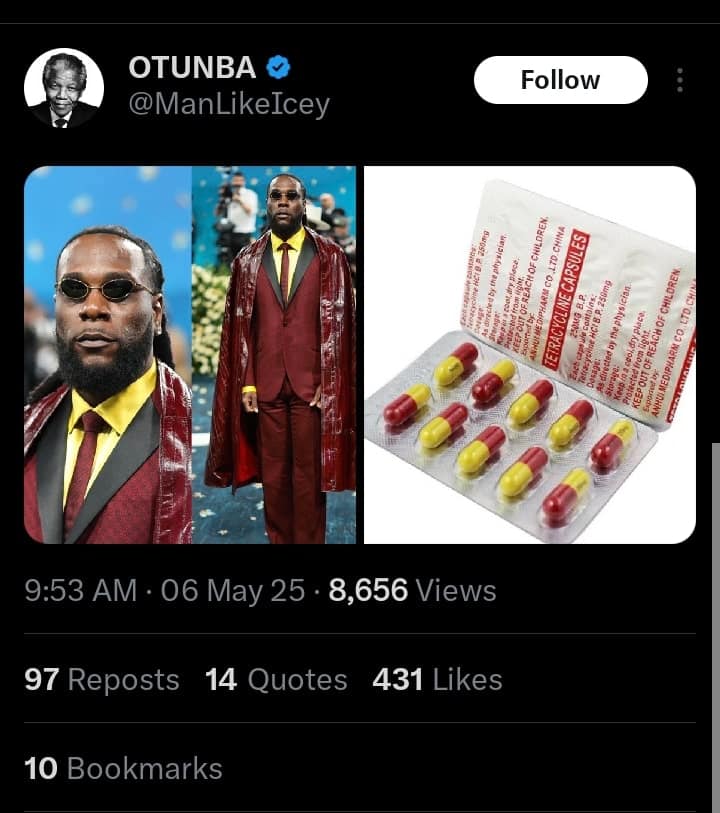Image resolution: width=720 pixels, height=813 pixels.
Task: Open the close-up portrait photo with sunglasses
Action: 107,355
